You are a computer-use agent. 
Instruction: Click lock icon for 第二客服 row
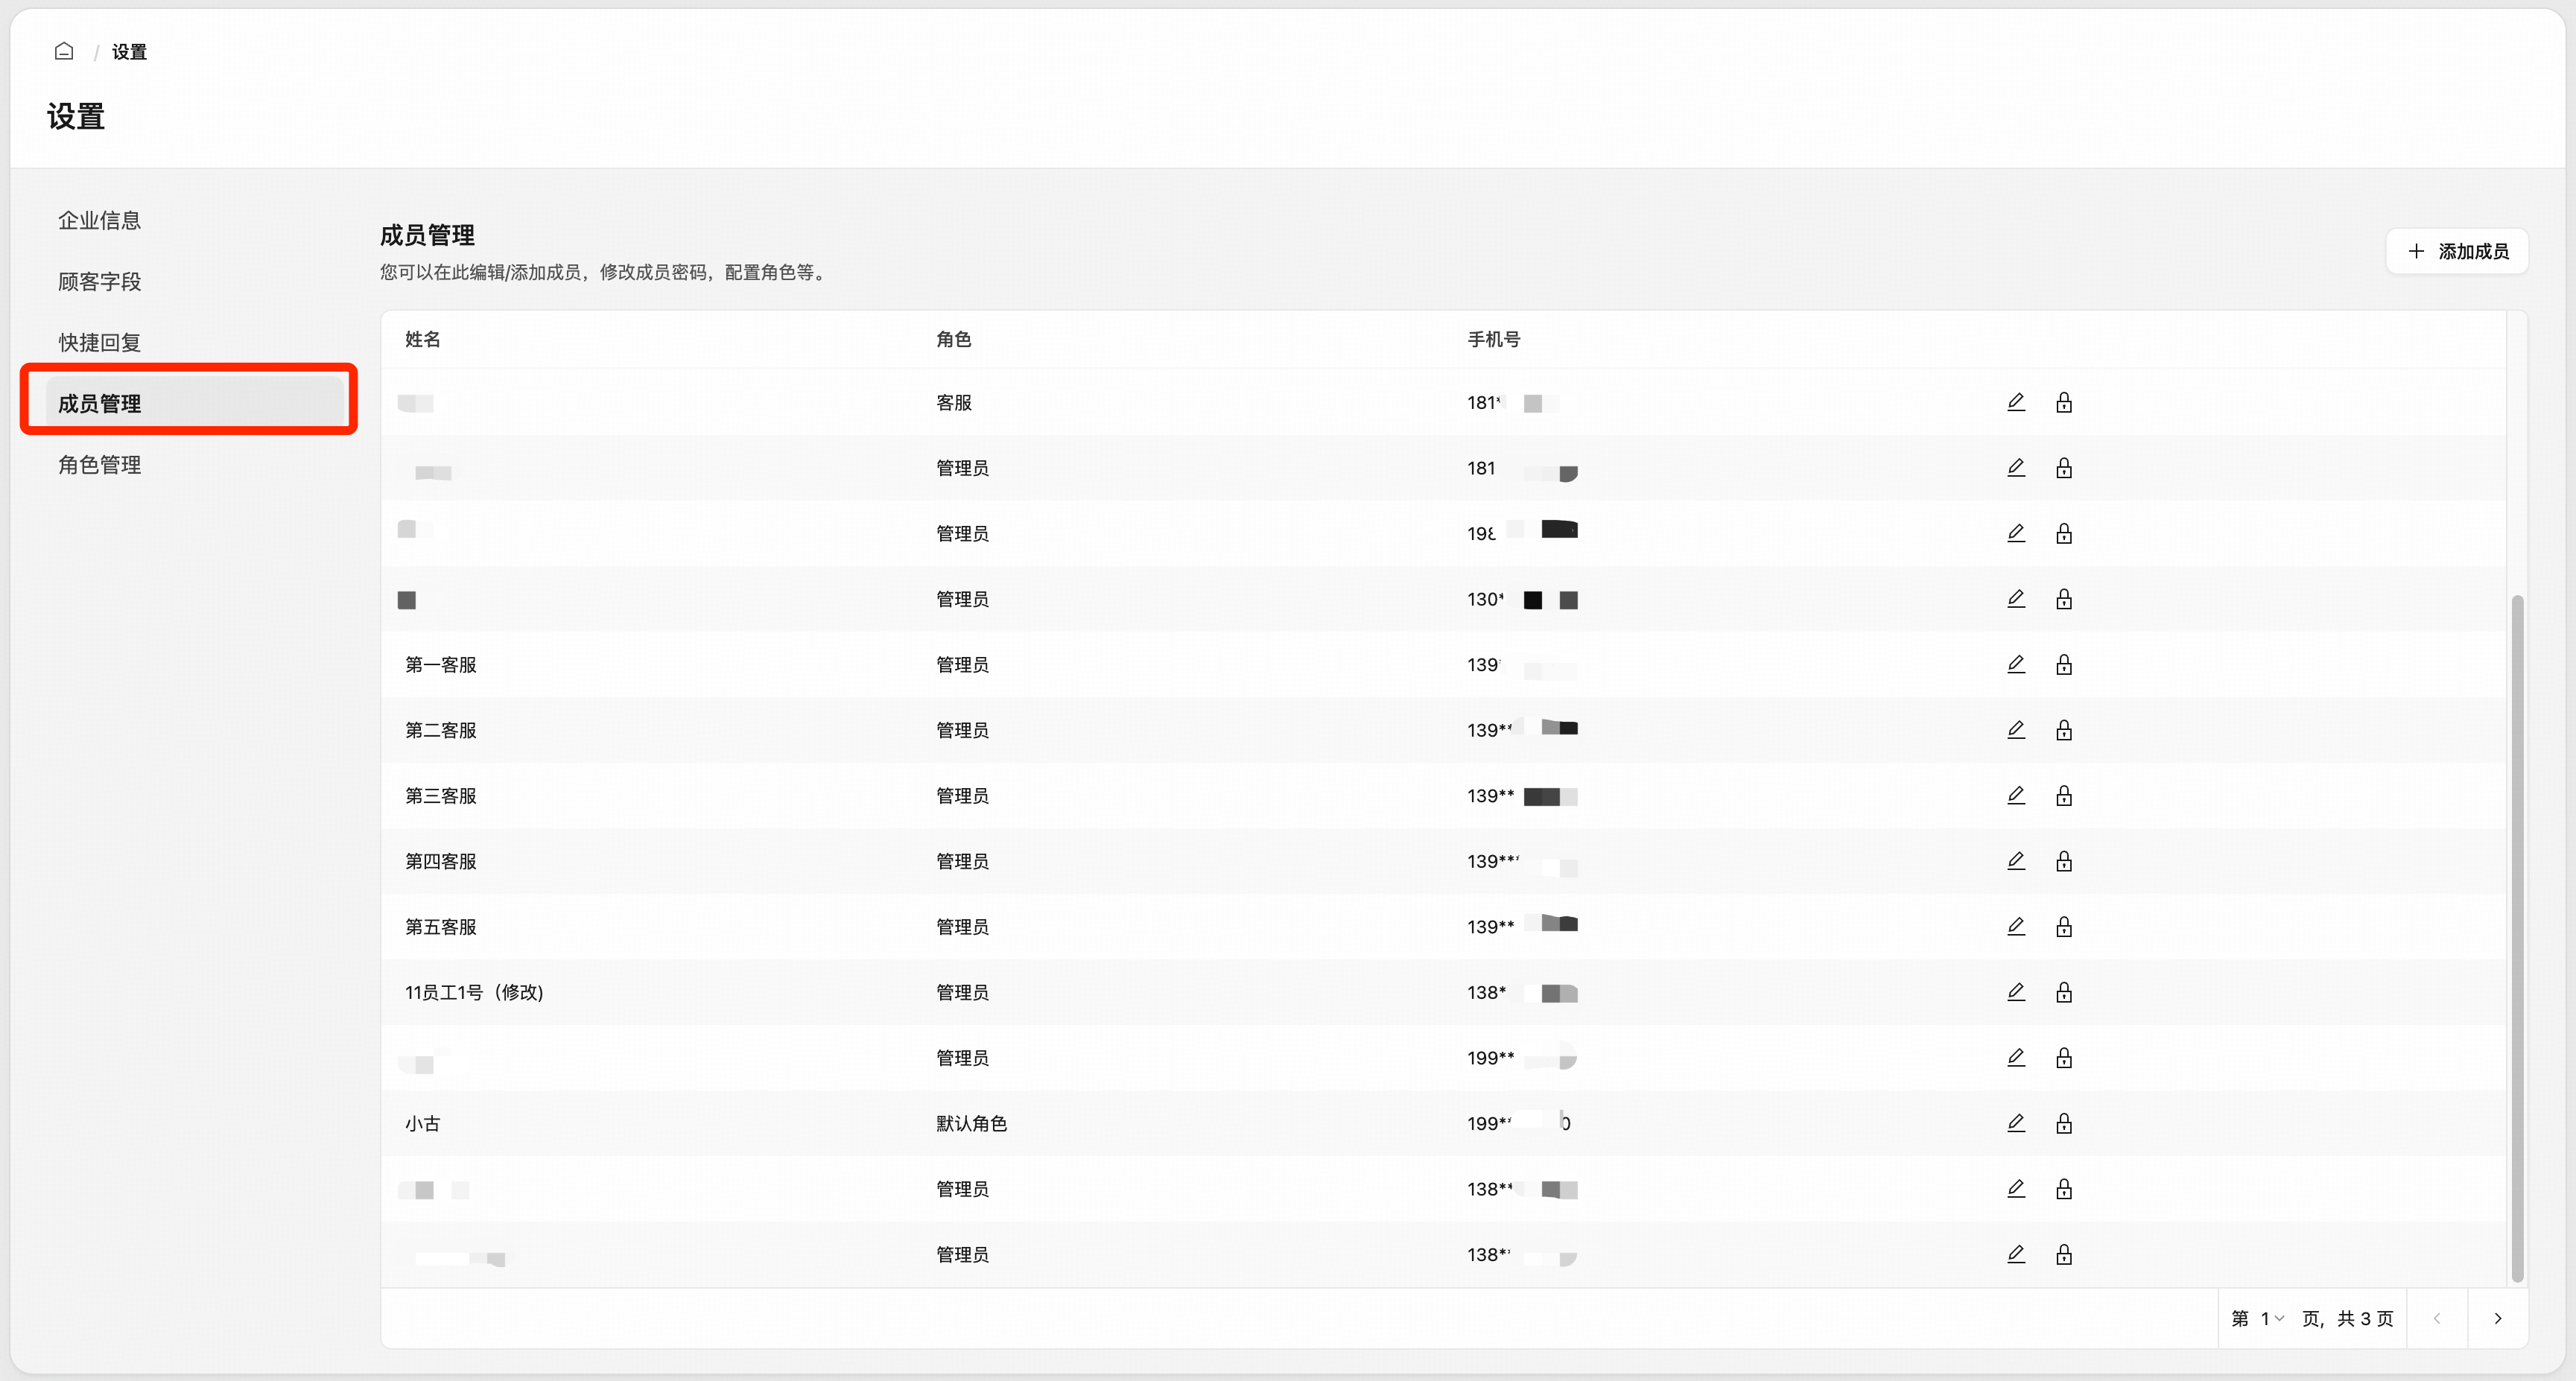point(2063,730)
